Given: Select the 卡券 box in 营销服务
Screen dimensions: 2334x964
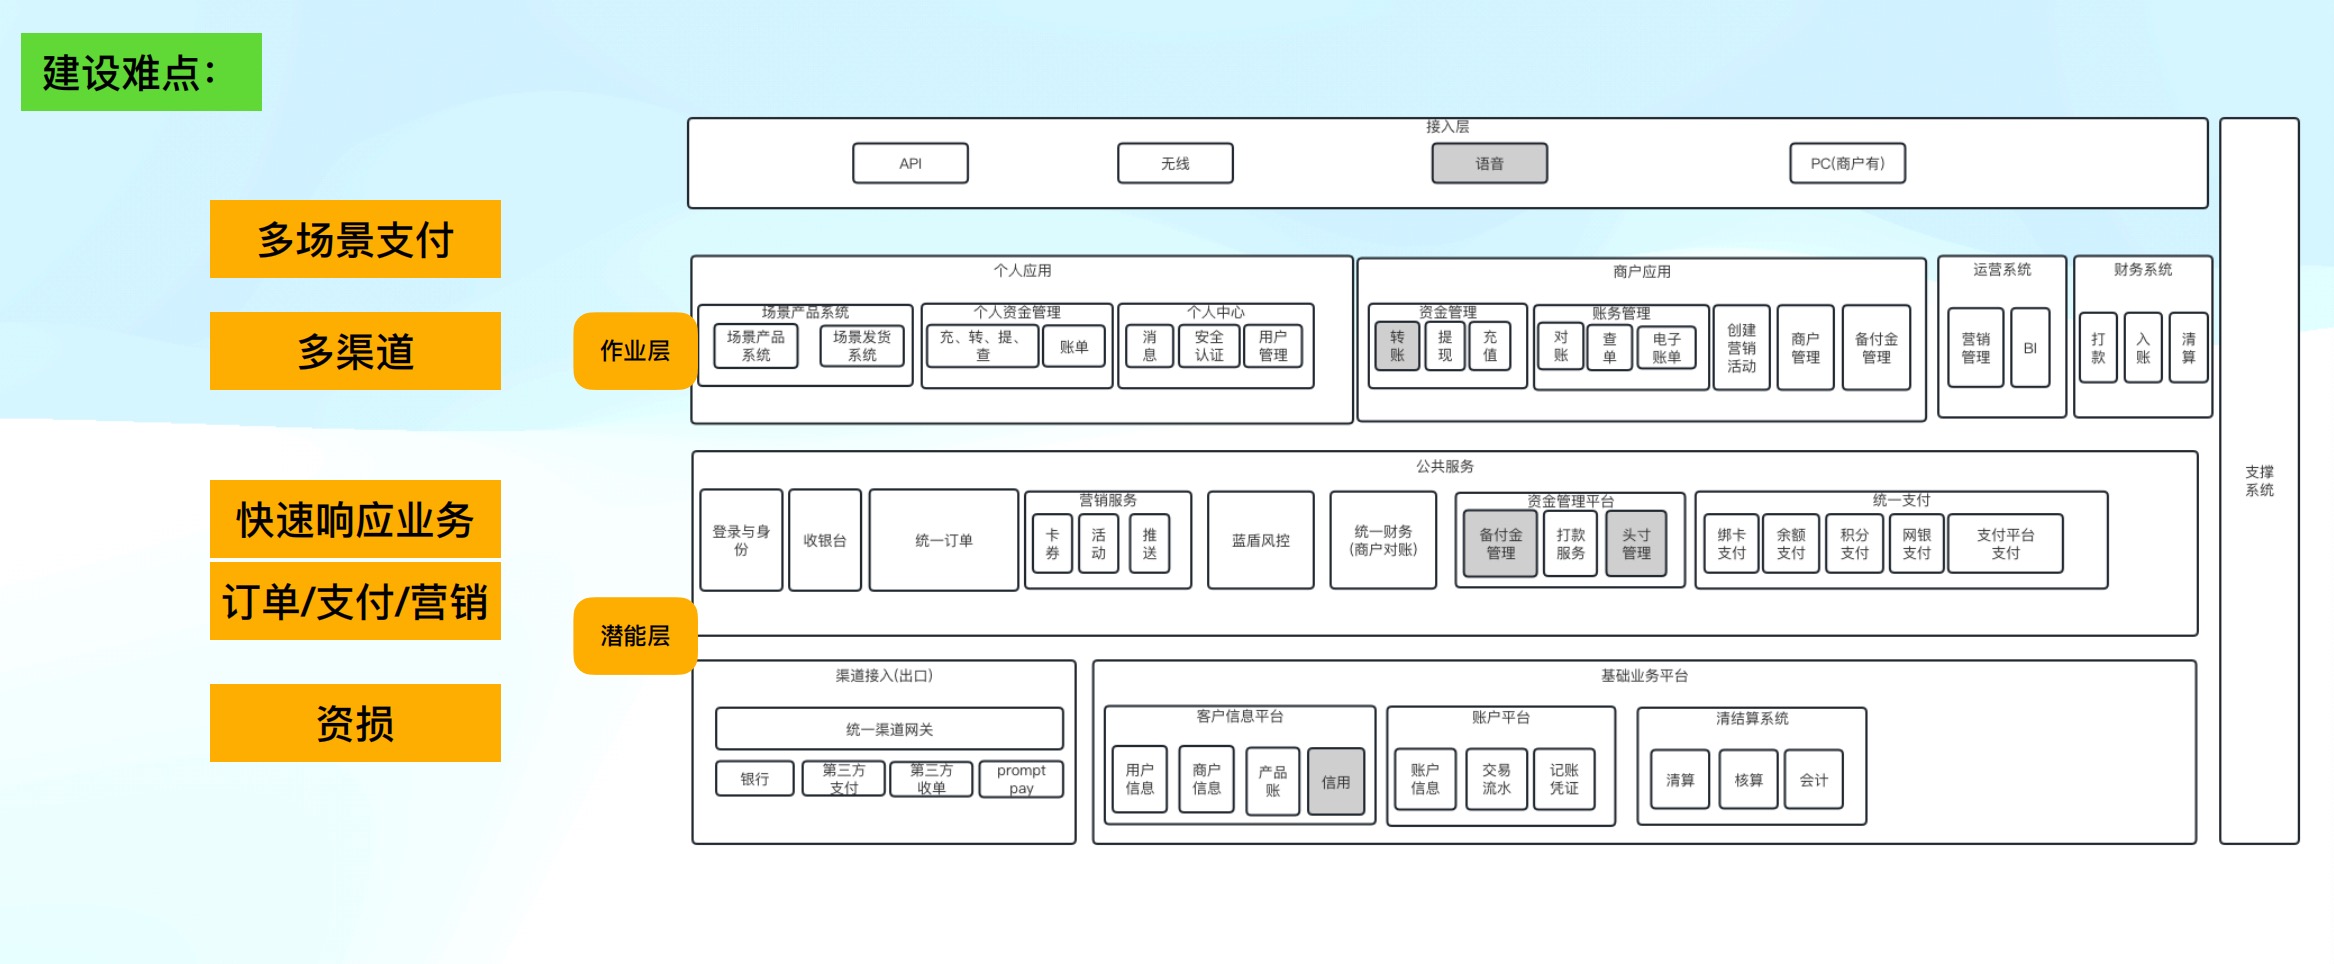Looking at the screenshot, I should [x=1052, y=543].
